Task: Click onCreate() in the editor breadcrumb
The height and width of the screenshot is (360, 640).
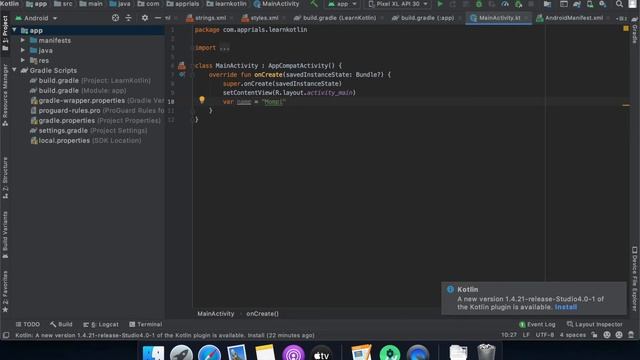Action: click(262, 313)
